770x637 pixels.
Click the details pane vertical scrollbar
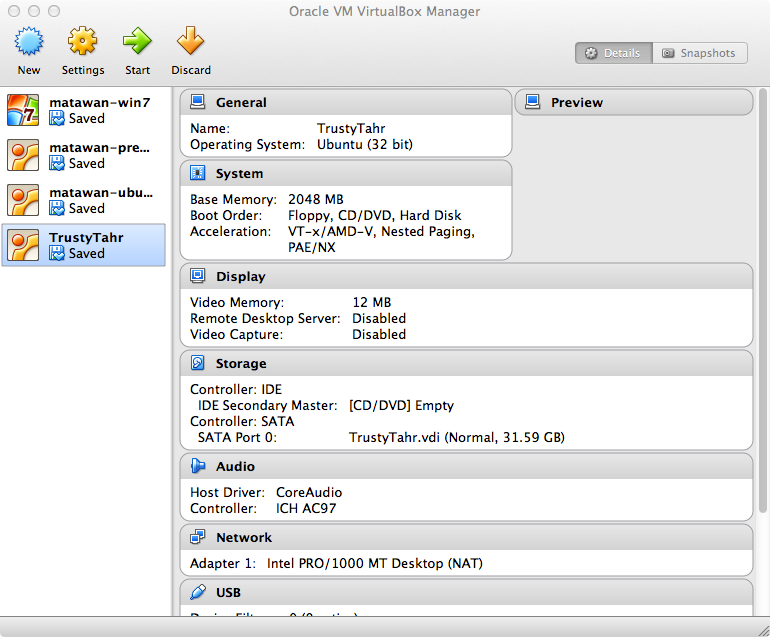pos(762,301)
